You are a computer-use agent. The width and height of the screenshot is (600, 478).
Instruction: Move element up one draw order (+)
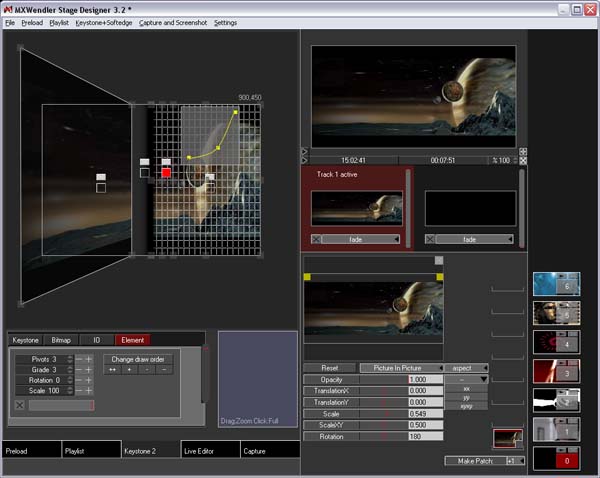[129, 370]
